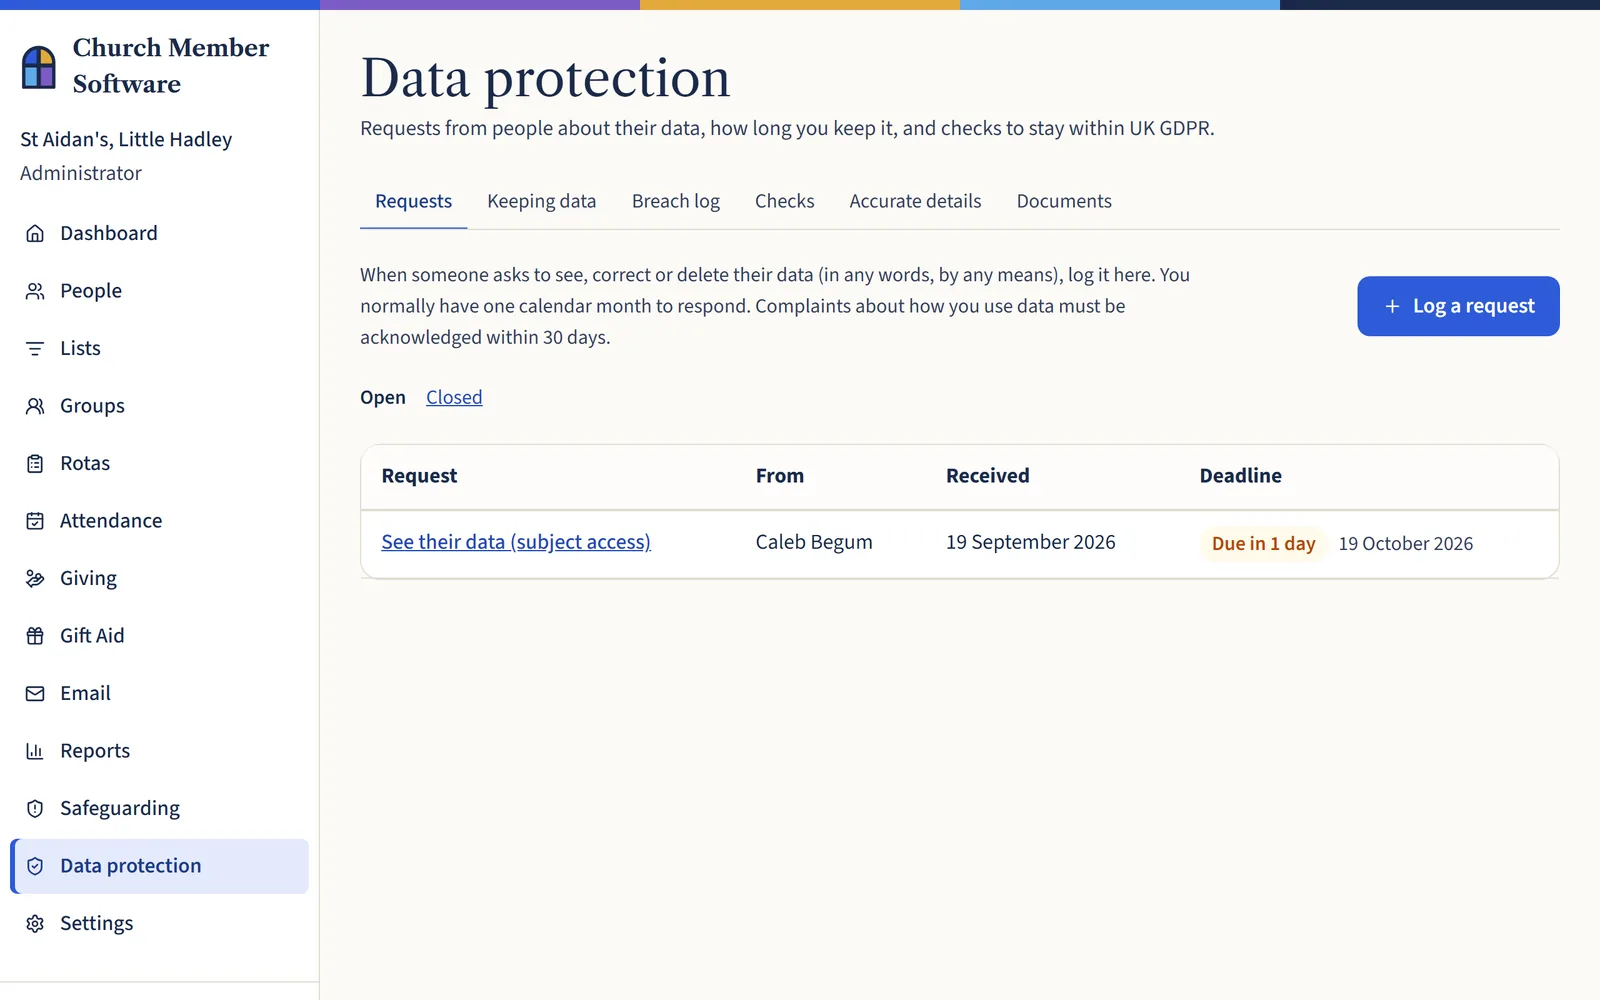Image resolution: width=1600 pixels, height=1000 pixels.
Task: Click the Rotas clipboard icon
Action: click(35, 463)
